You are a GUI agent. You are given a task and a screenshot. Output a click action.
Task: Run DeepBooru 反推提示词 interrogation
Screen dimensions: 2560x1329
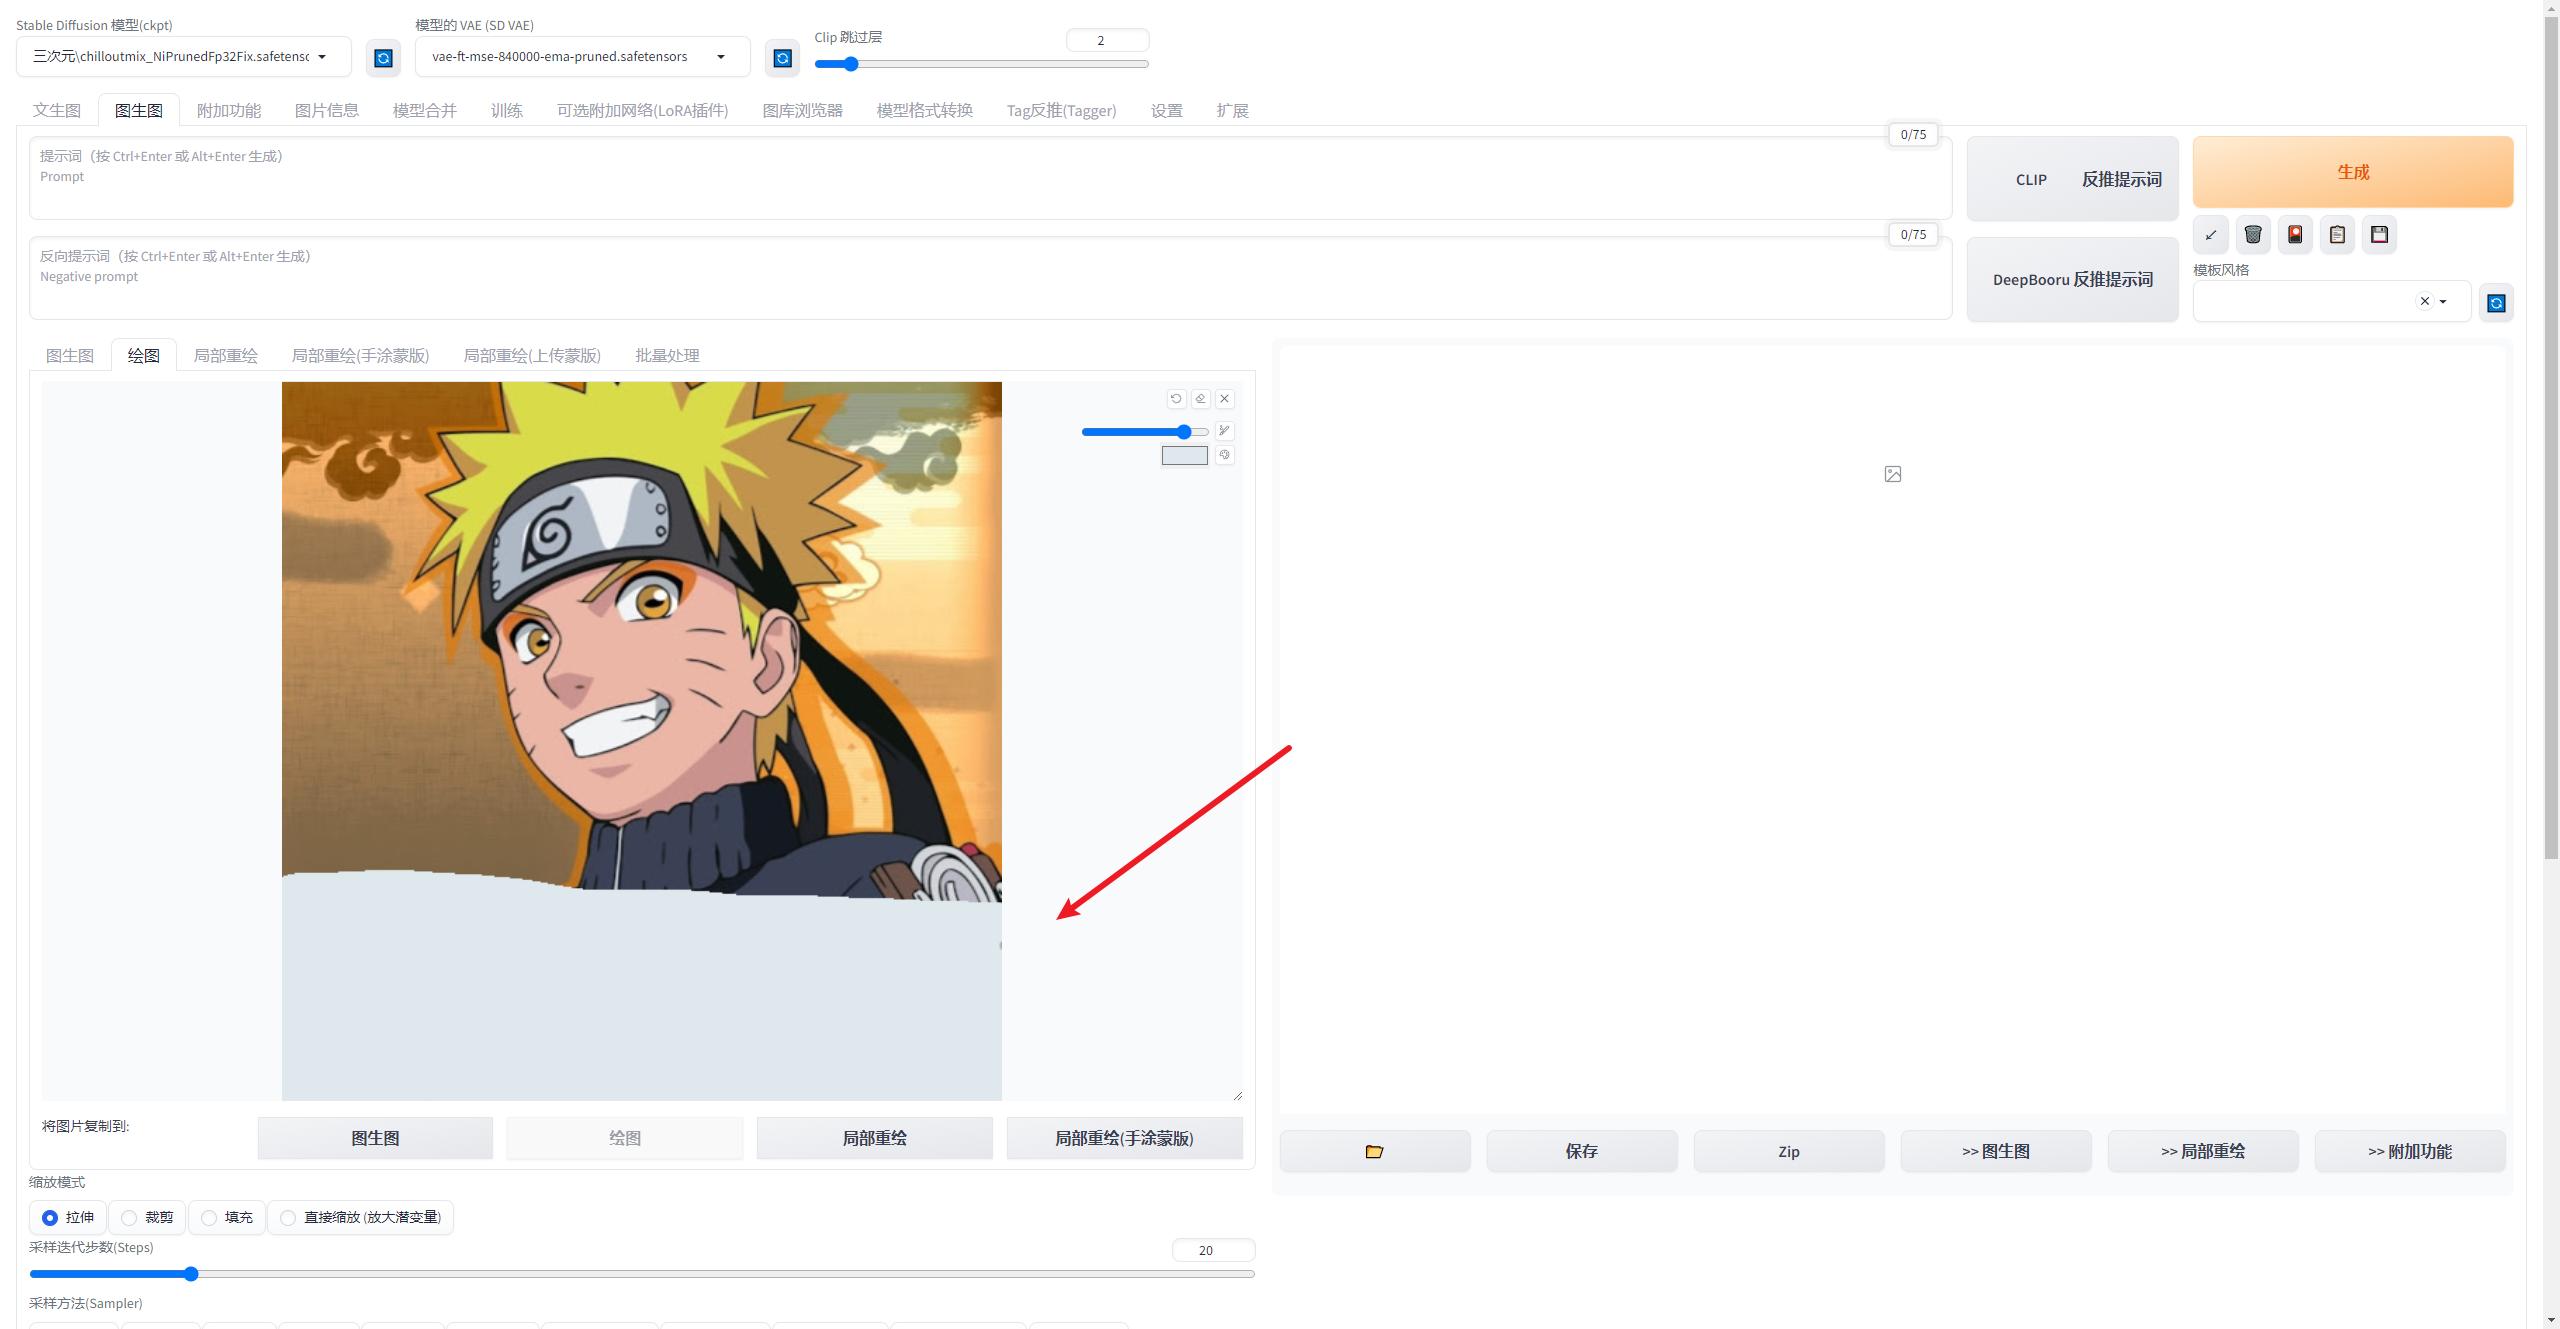coord(2072,280)
